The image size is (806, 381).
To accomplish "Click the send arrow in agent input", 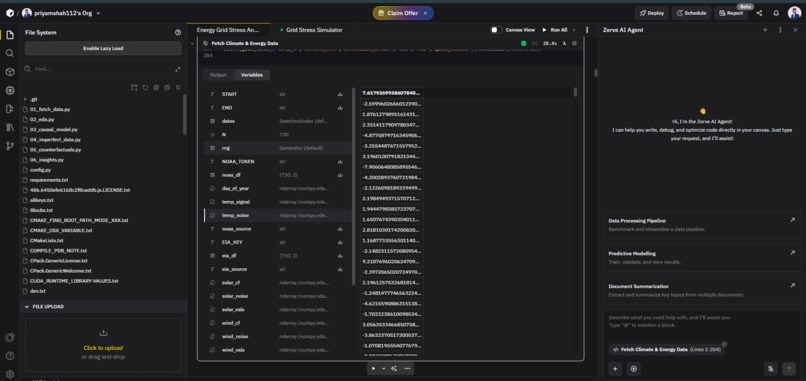I will click(789, 368).
